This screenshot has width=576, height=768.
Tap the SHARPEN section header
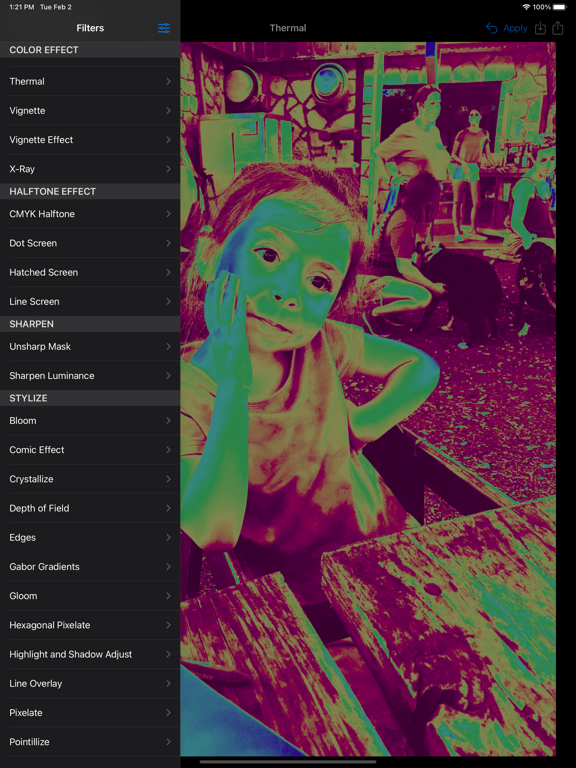(90, 324)
